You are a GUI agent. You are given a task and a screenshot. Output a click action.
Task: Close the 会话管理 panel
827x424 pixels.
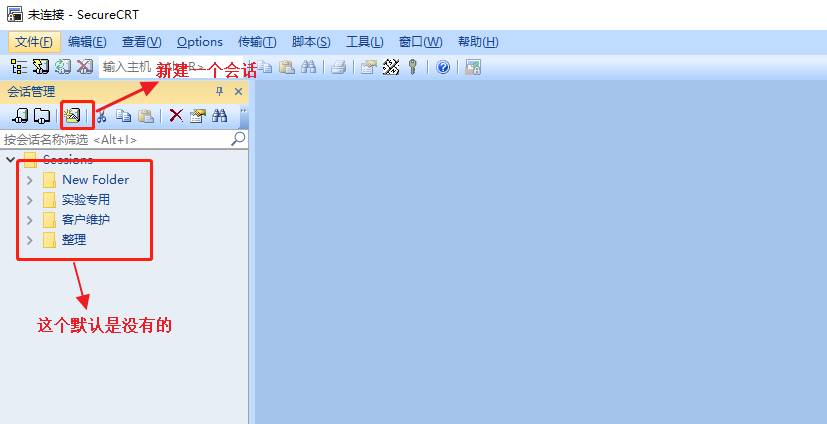tap(238, 91)
